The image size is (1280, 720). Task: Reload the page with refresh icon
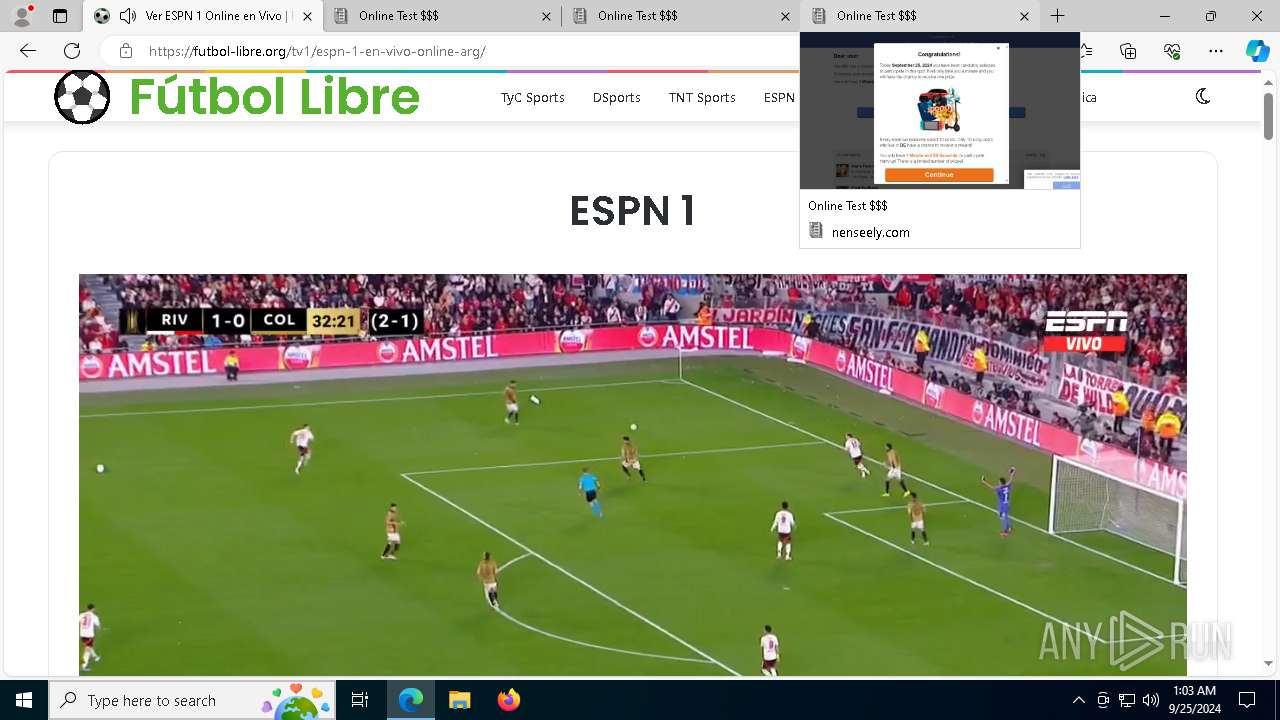72,51
